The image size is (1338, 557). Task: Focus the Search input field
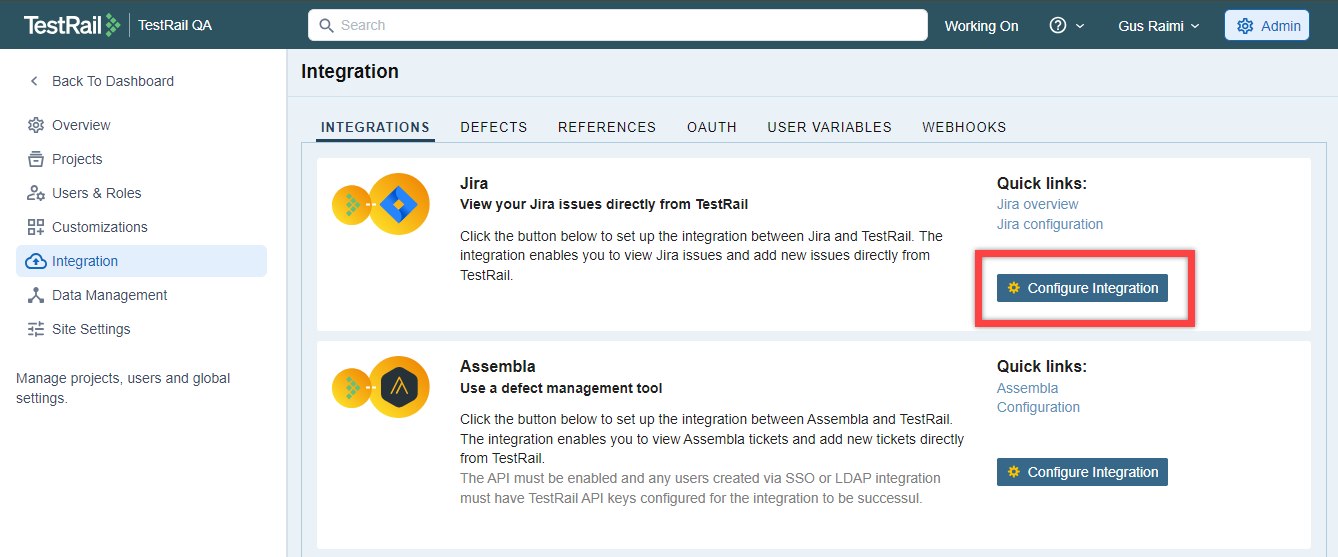coord(618,25)
